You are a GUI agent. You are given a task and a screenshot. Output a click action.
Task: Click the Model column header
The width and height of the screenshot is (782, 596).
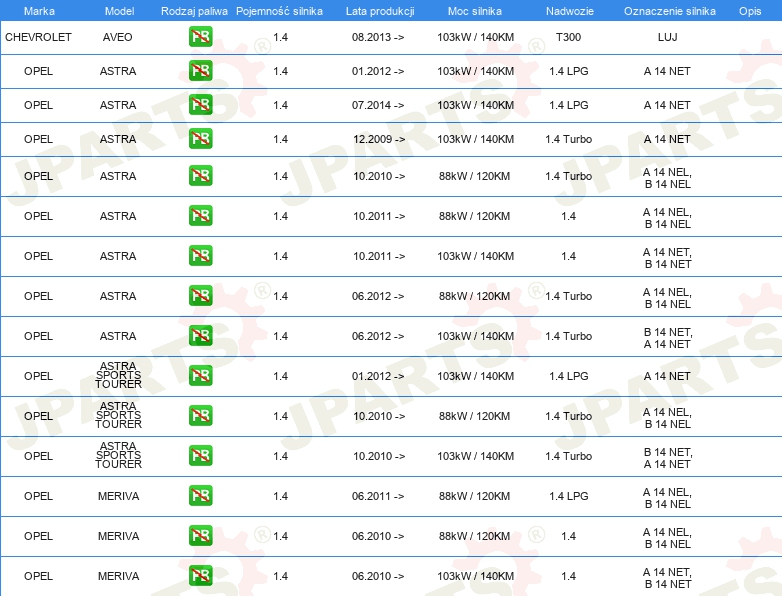point(119,11)
